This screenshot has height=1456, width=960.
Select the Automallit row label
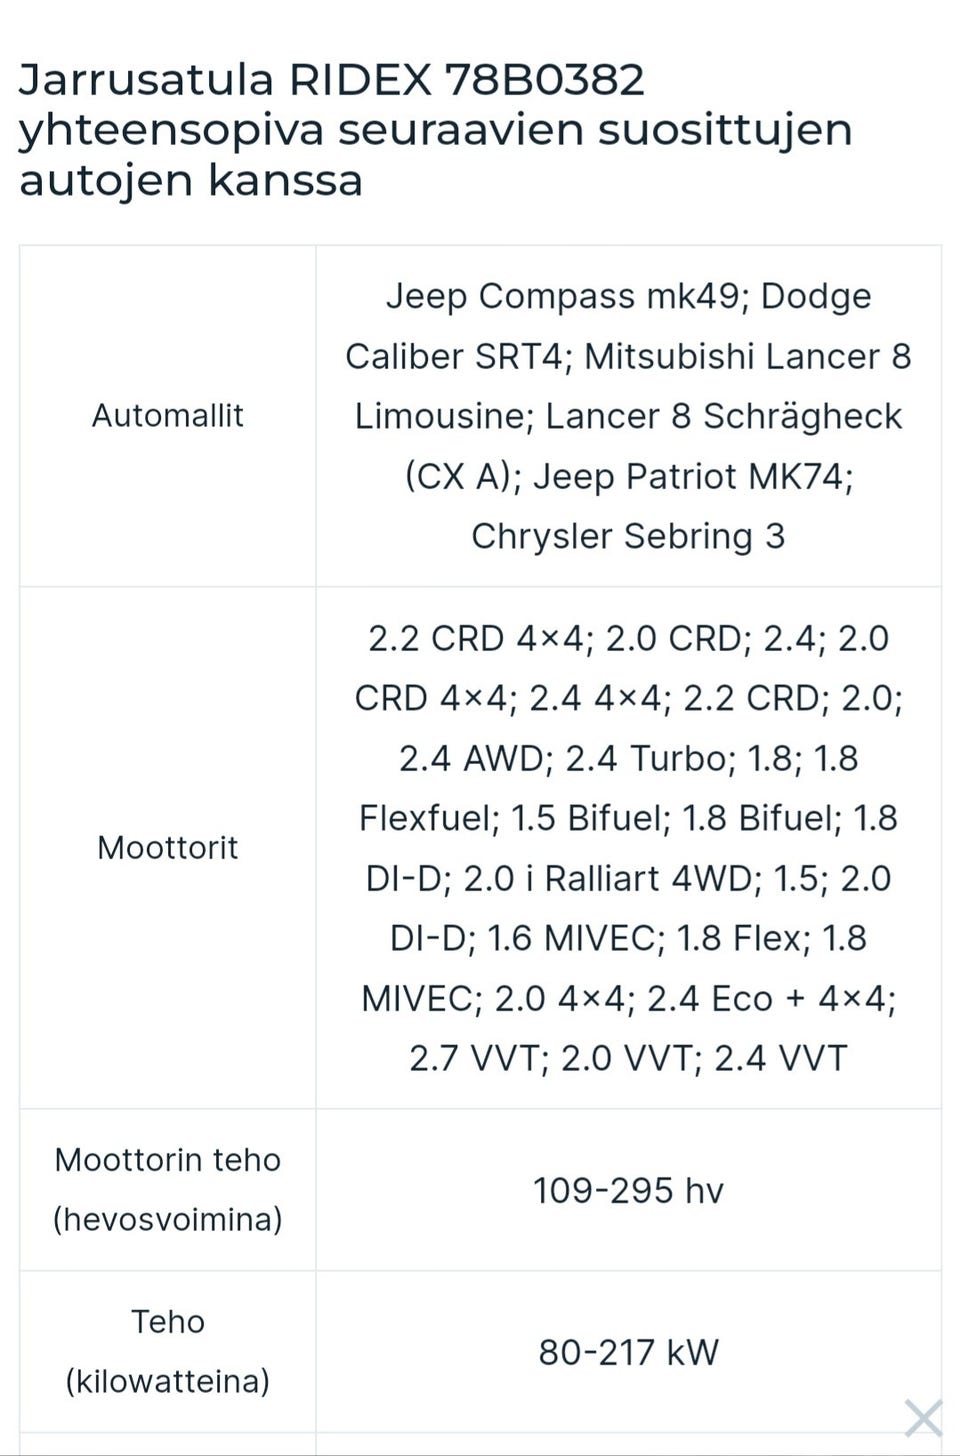point(167,416)
